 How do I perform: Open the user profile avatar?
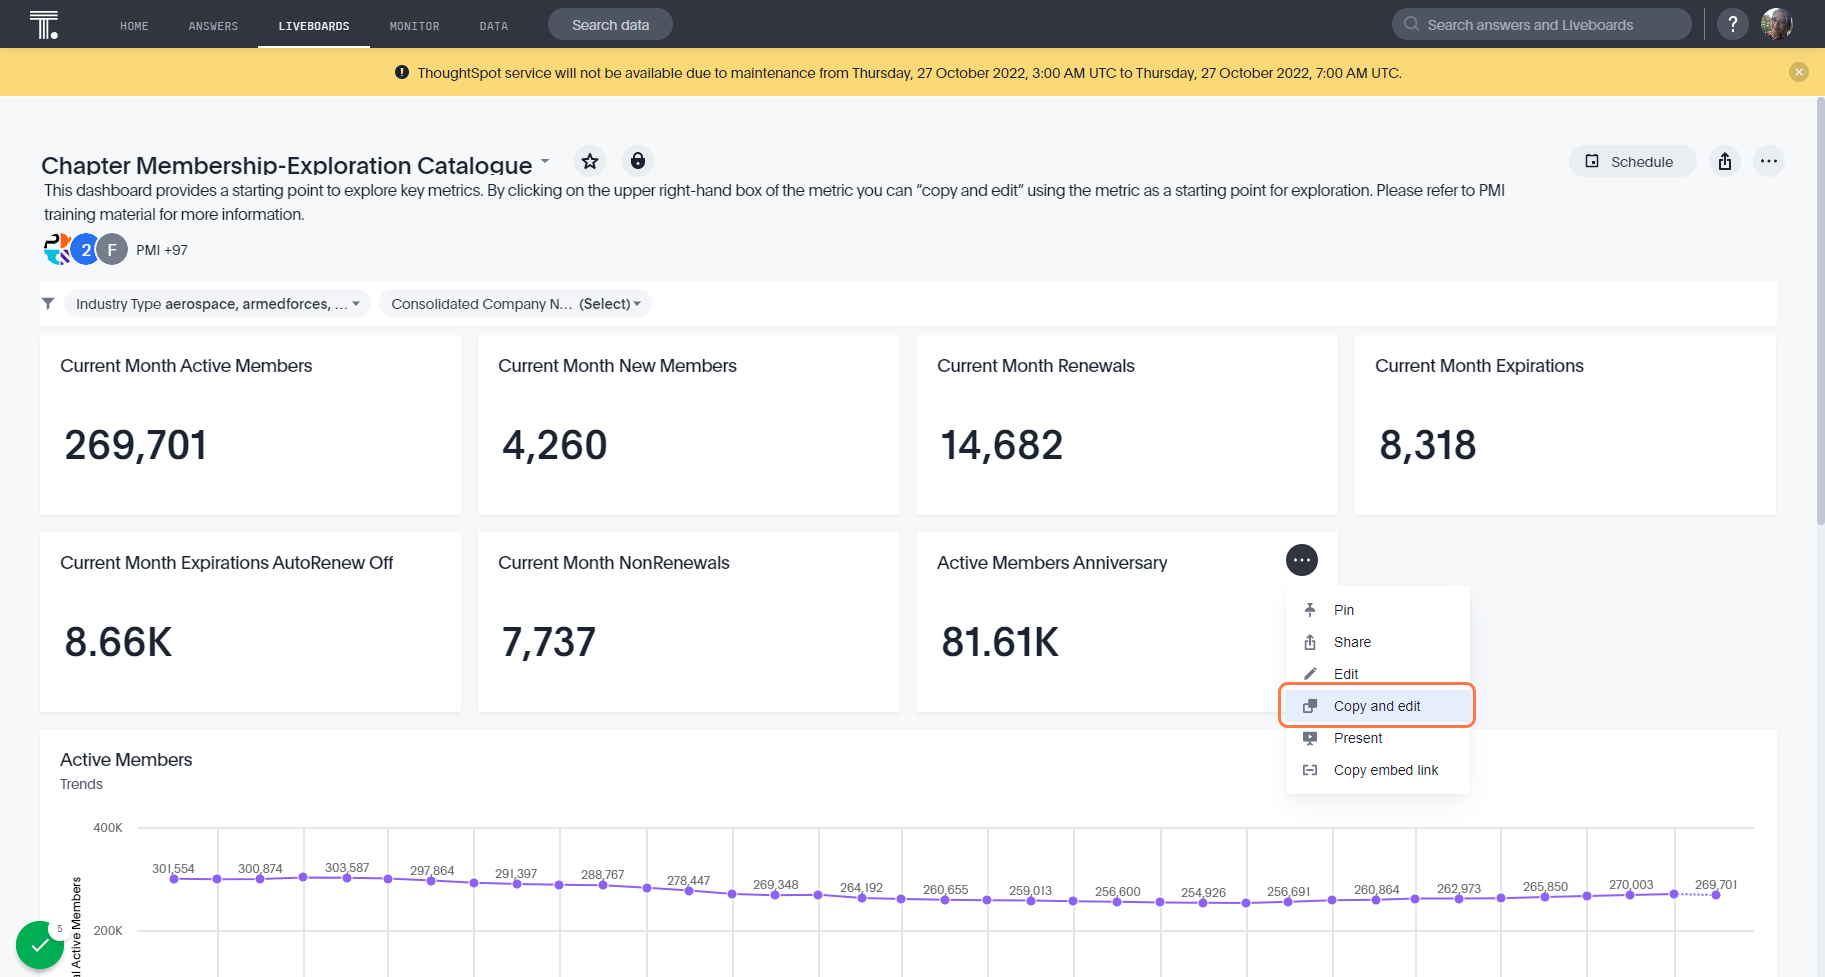pos(1777,24)
